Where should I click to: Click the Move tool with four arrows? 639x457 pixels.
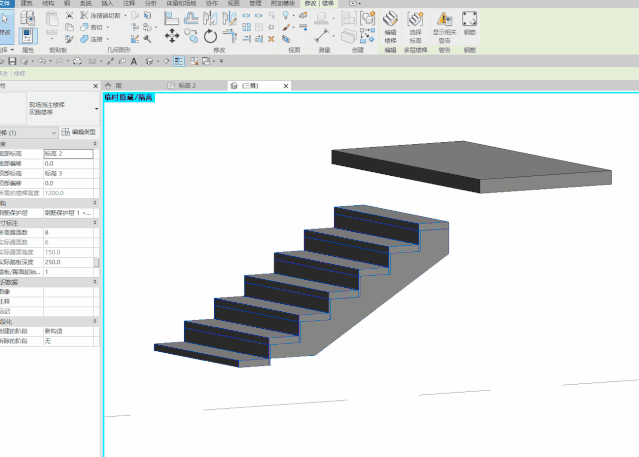click(x=172, y=36)
